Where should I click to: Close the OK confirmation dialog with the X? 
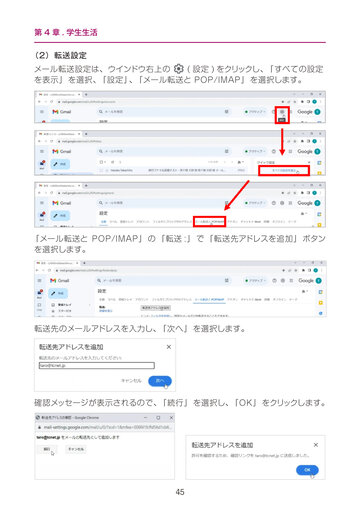(x=316, y=445)
